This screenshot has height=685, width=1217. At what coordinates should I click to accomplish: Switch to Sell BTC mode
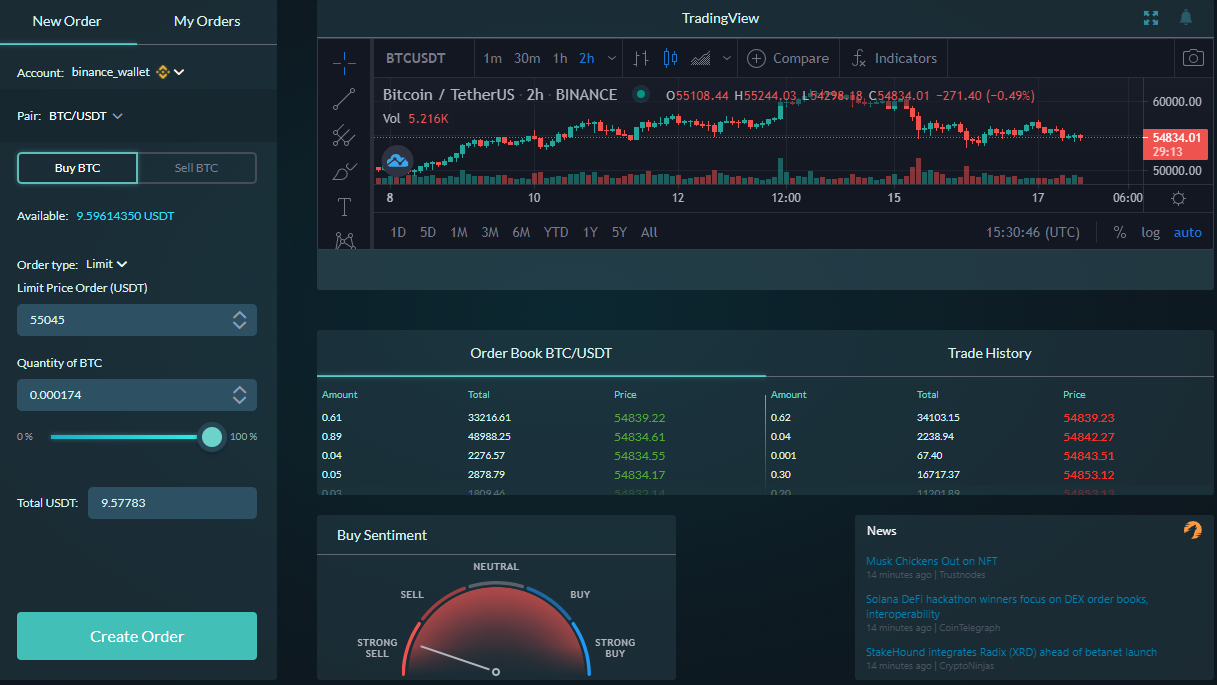(196, 168)
